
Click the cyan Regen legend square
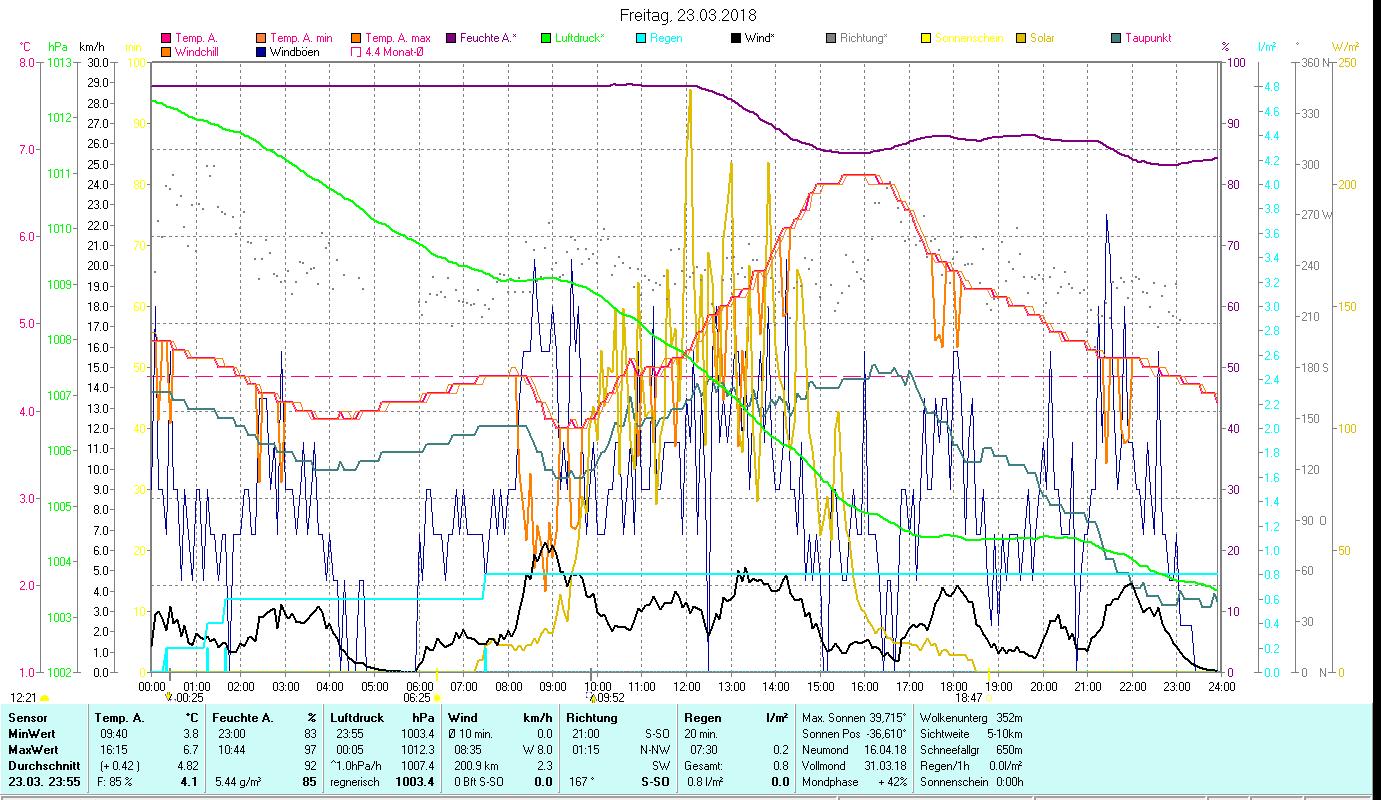[641, 39]
